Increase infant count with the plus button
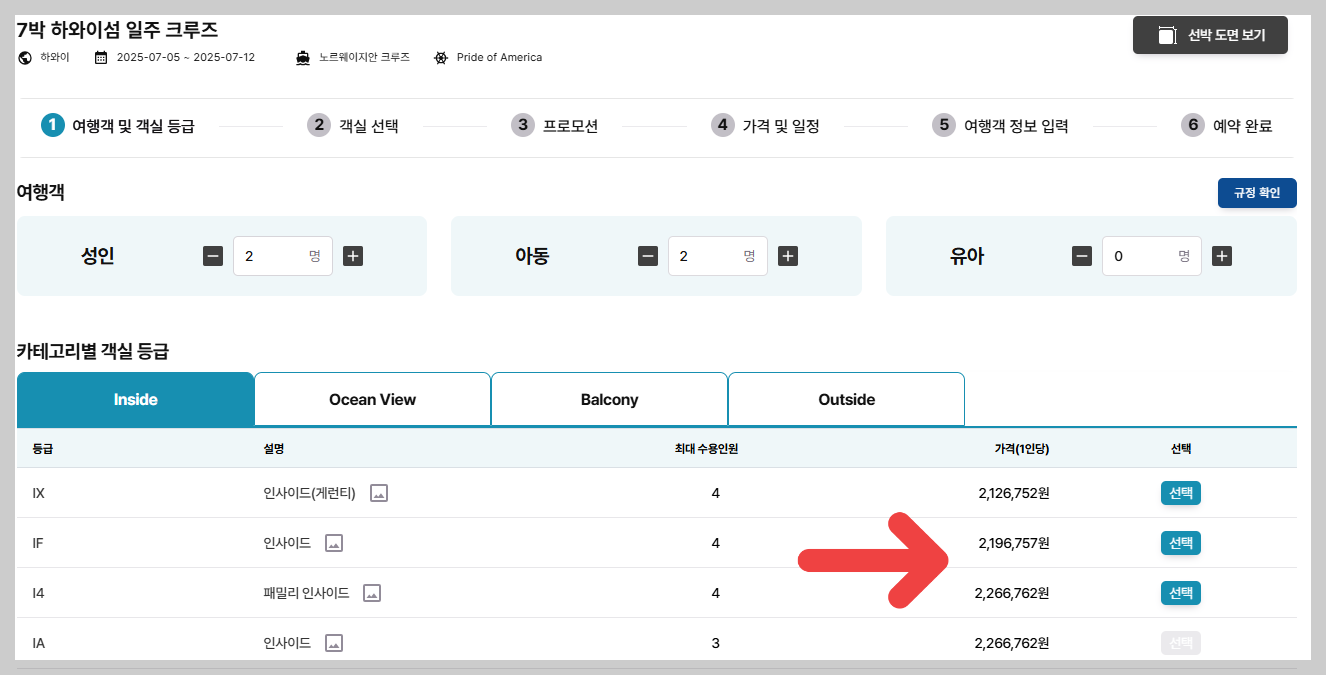Image resolution: width=1326 pixels, height=675 pixels. [1221, 255]
